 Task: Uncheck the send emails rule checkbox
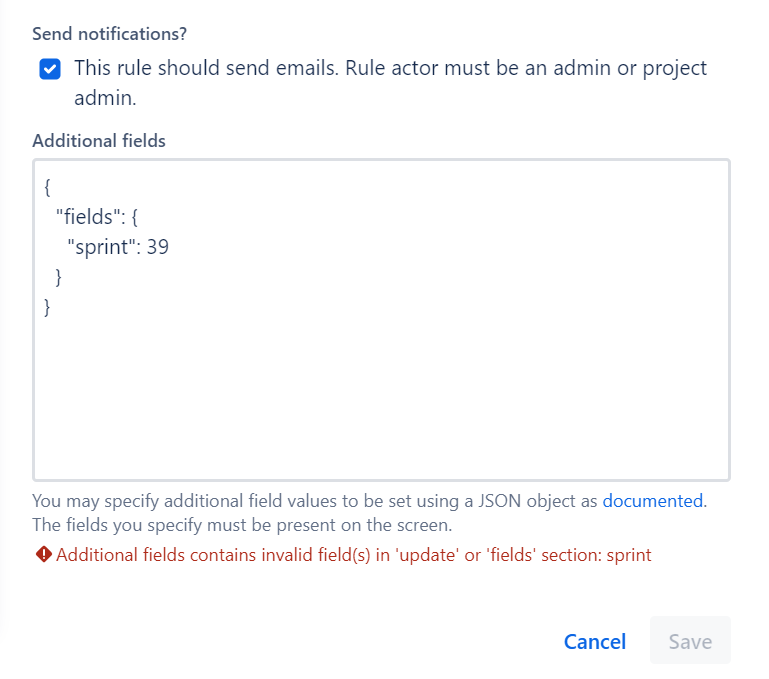(x=50, y=69)
